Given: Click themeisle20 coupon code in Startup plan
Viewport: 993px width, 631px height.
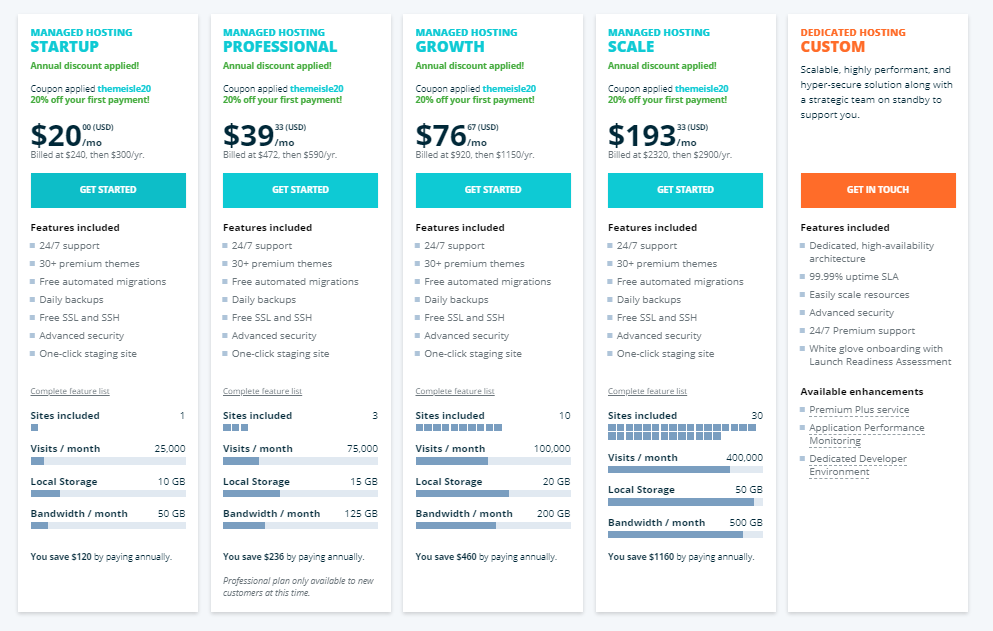Looking at the screenshot, I should (124, 89).
